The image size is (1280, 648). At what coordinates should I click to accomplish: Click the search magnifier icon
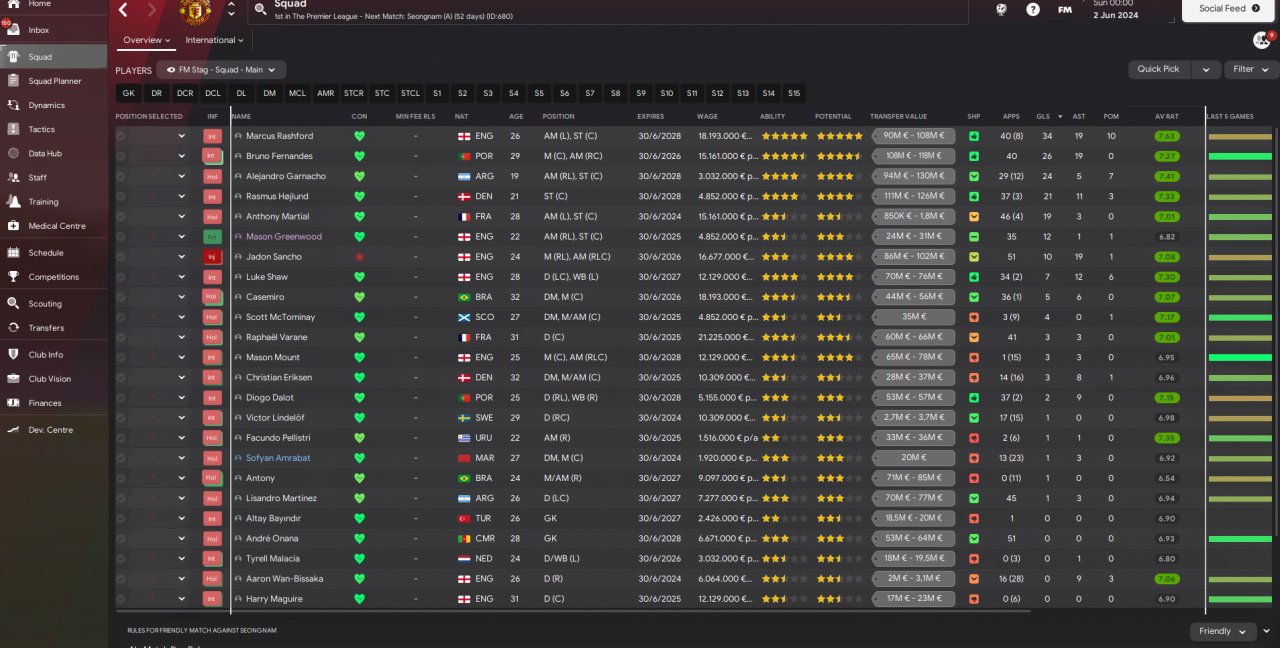coord(260,9)
